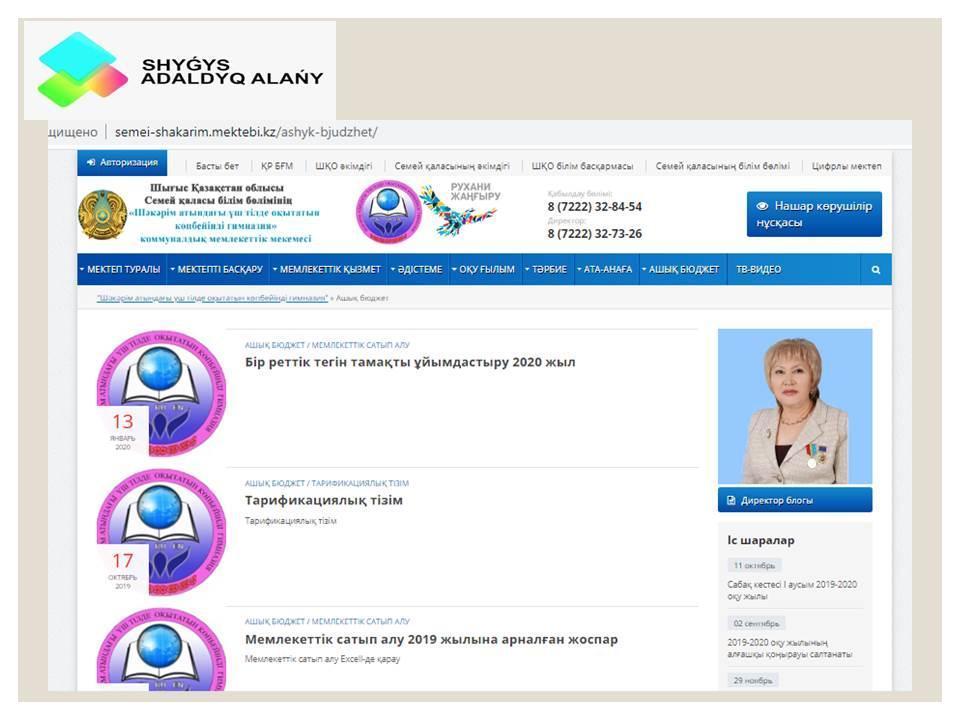
Task: Click the director's portrait photo
Action: click(x=795, y=406)
